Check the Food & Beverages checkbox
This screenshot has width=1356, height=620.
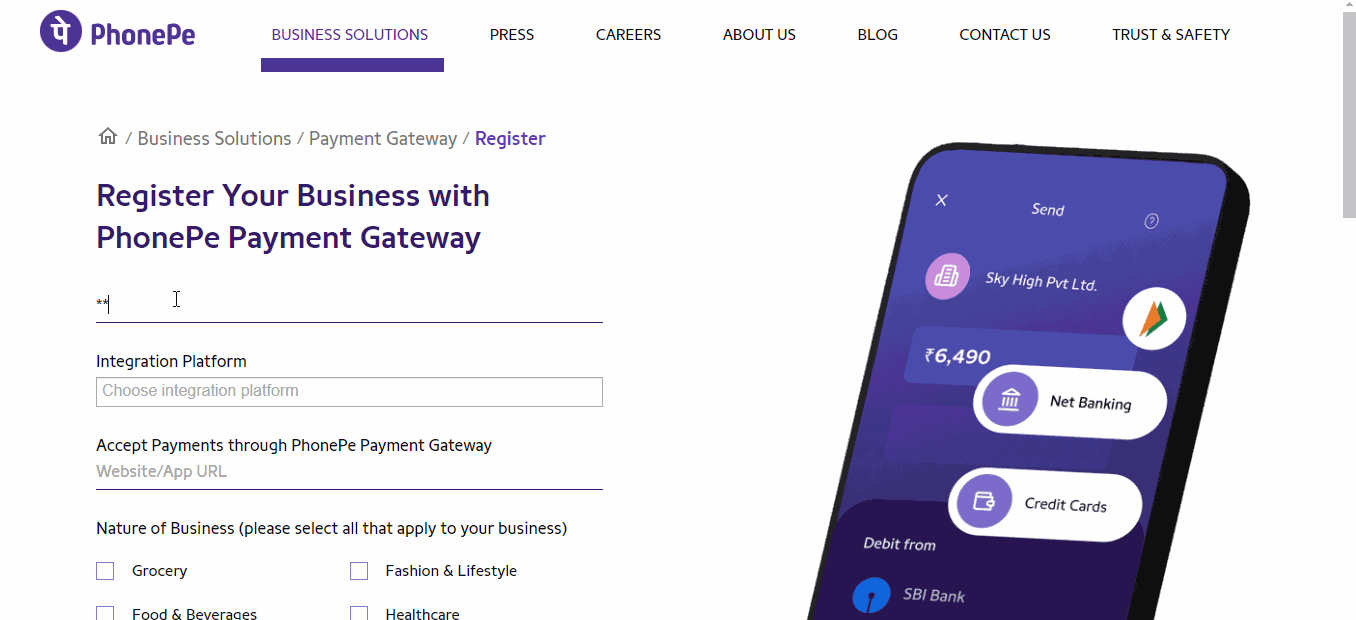pyautogui.click(x=105, y=612)
